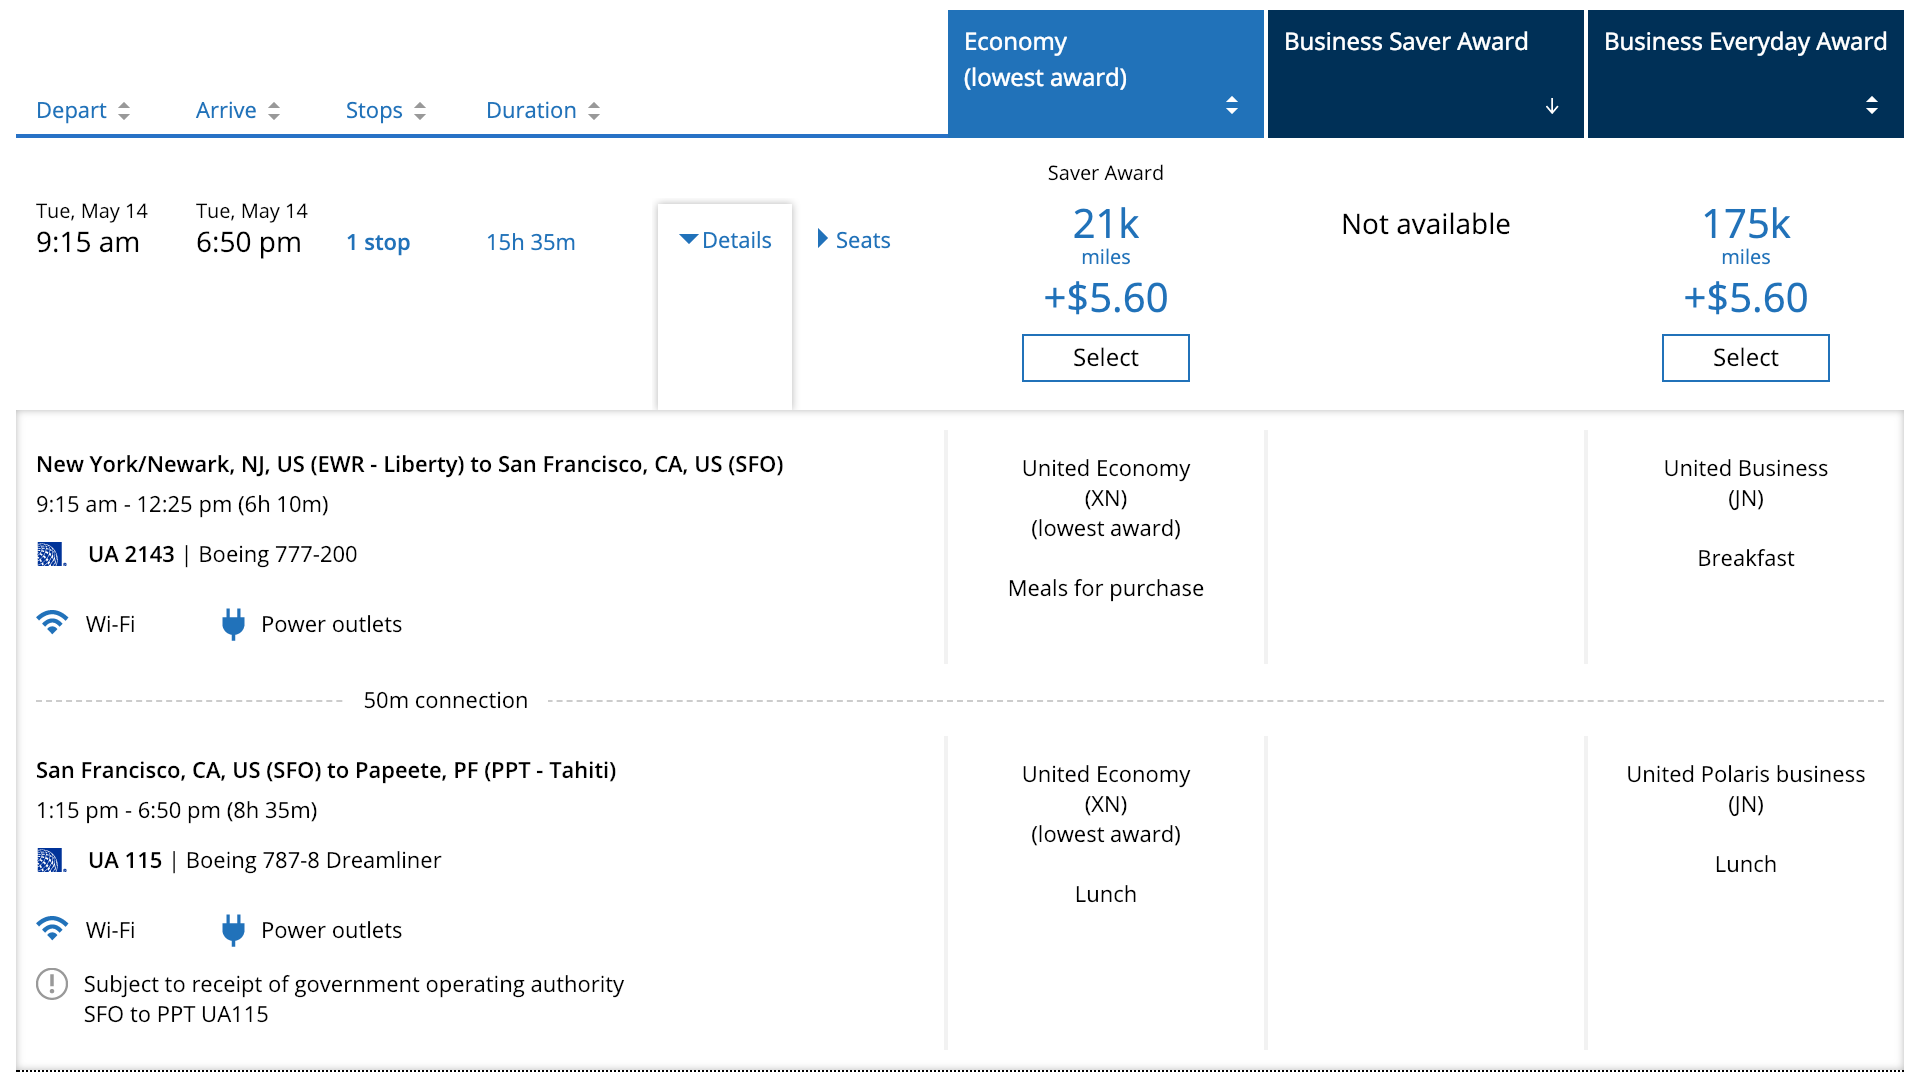Click the power outlet icon for UA 115
The height and width of the screenshot is (1086, 1916).
[x=233, y=930]
